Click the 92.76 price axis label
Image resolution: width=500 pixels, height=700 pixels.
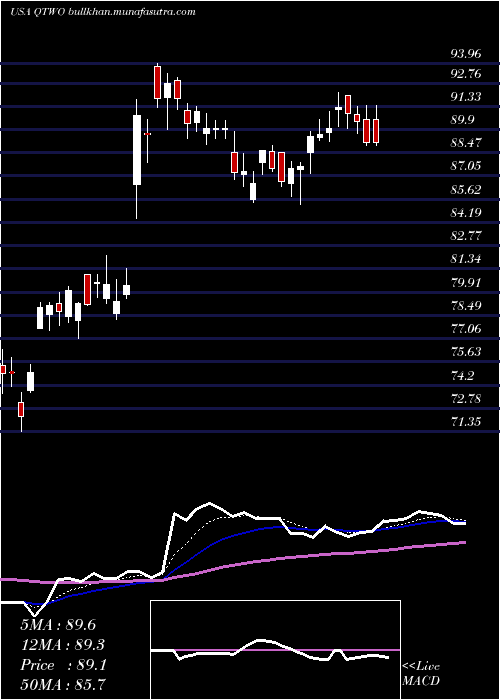(466, 74)
